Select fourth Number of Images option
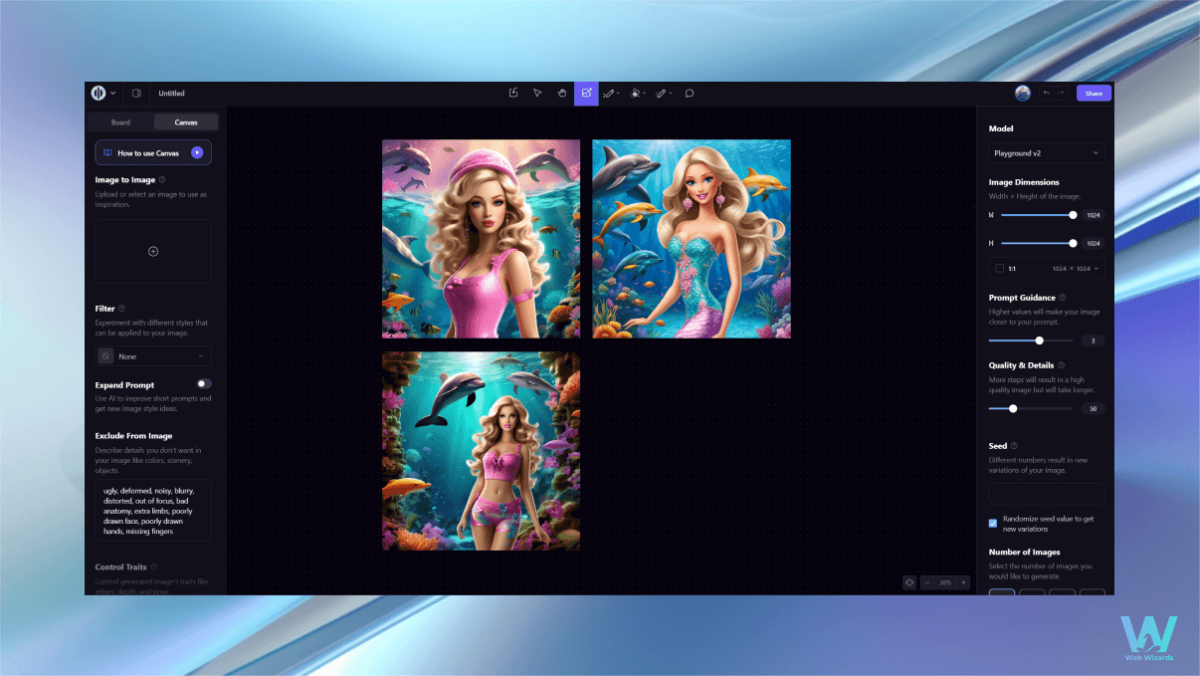 [x=1092, y=592]
